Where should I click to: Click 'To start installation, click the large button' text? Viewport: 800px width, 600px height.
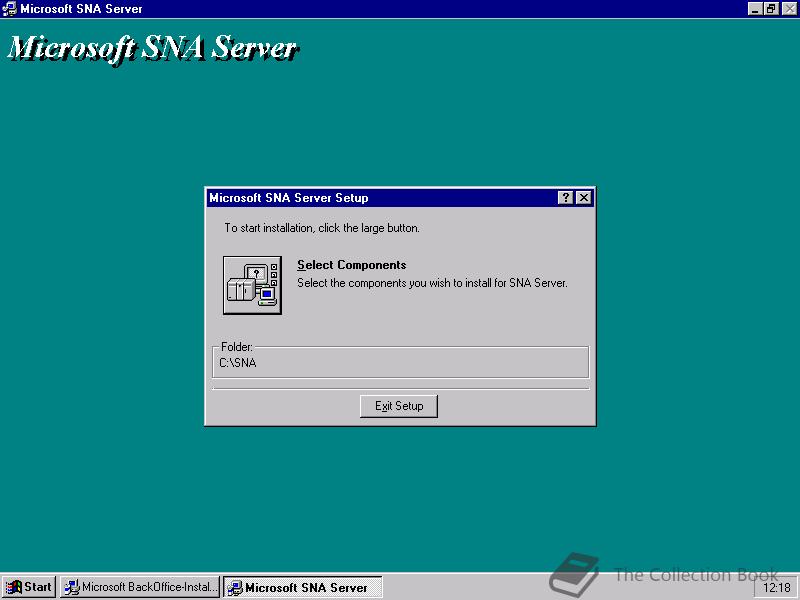click(x=322, y=228)
